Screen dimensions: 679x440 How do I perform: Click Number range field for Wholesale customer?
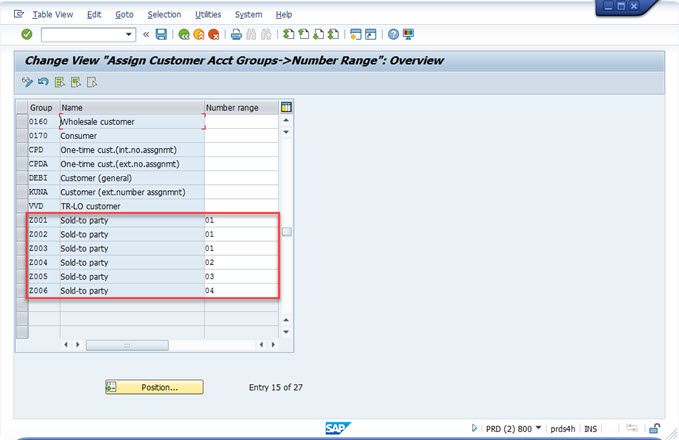click(x=241, y=122)
